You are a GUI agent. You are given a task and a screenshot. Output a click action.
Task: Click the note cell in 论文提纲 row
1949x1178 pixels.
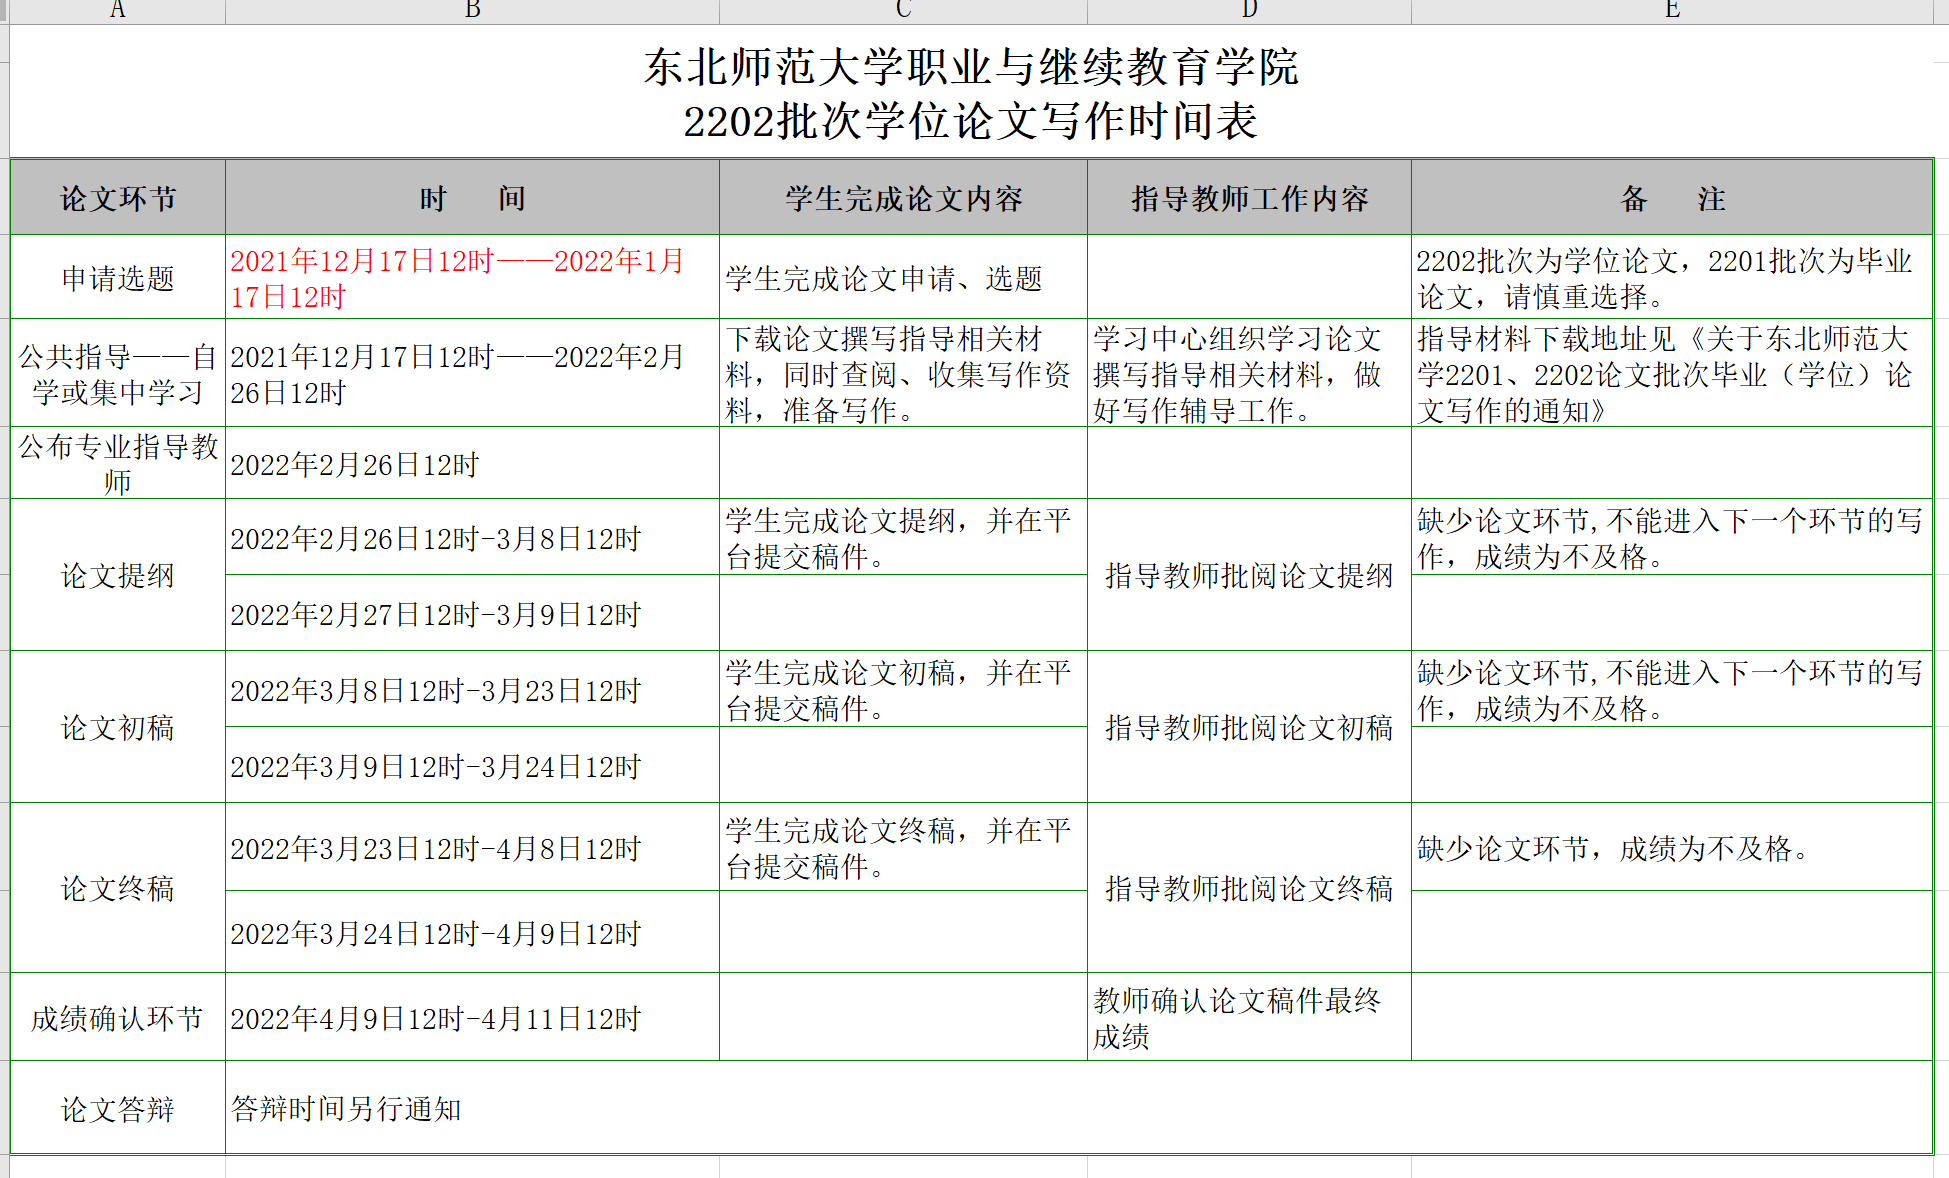[1672, 537]
